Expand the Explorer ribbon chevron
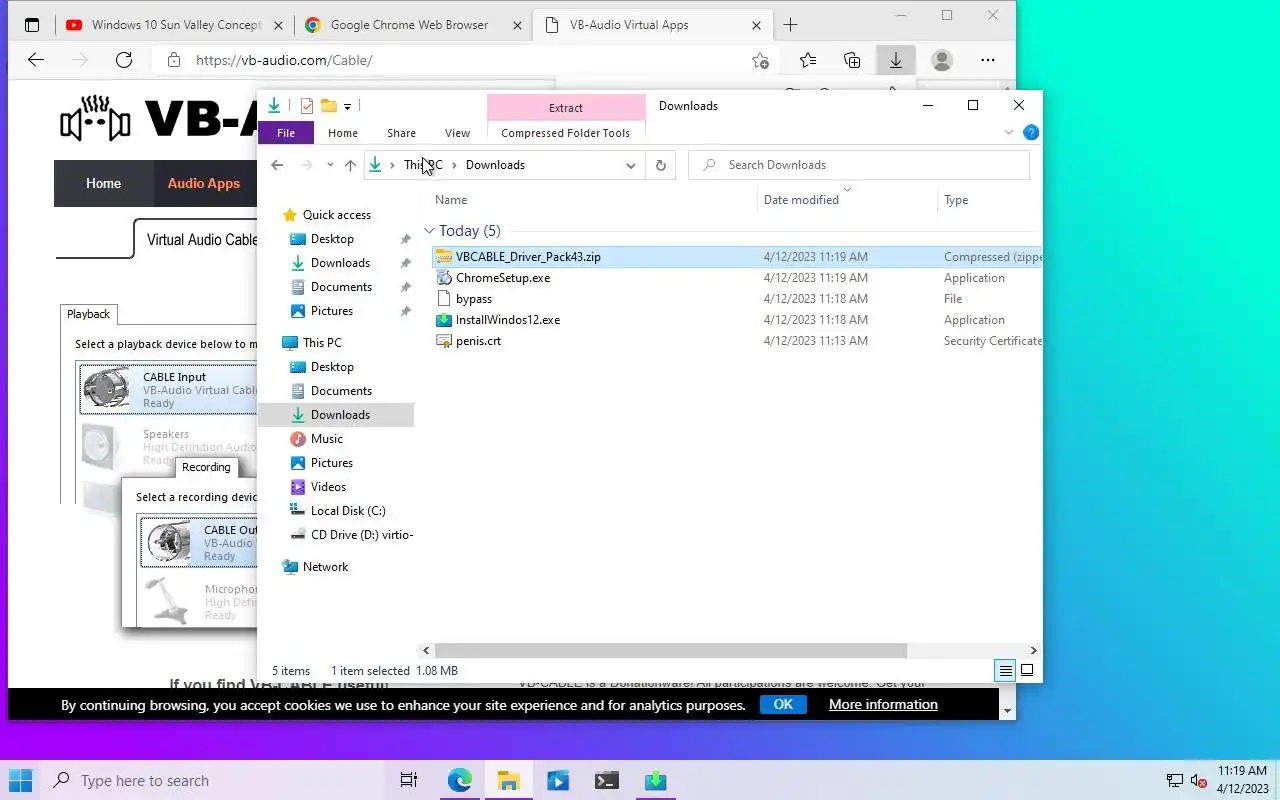Viewport: 1280px width, 800px height. coord(1009,133)
